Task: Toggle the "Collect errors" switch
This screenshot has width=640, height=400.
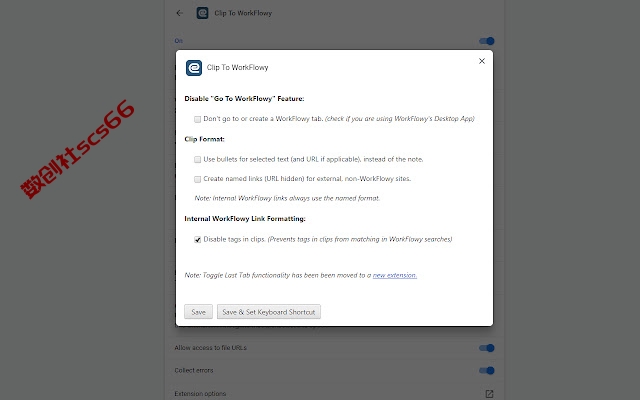Action: [x=487, y=370]
